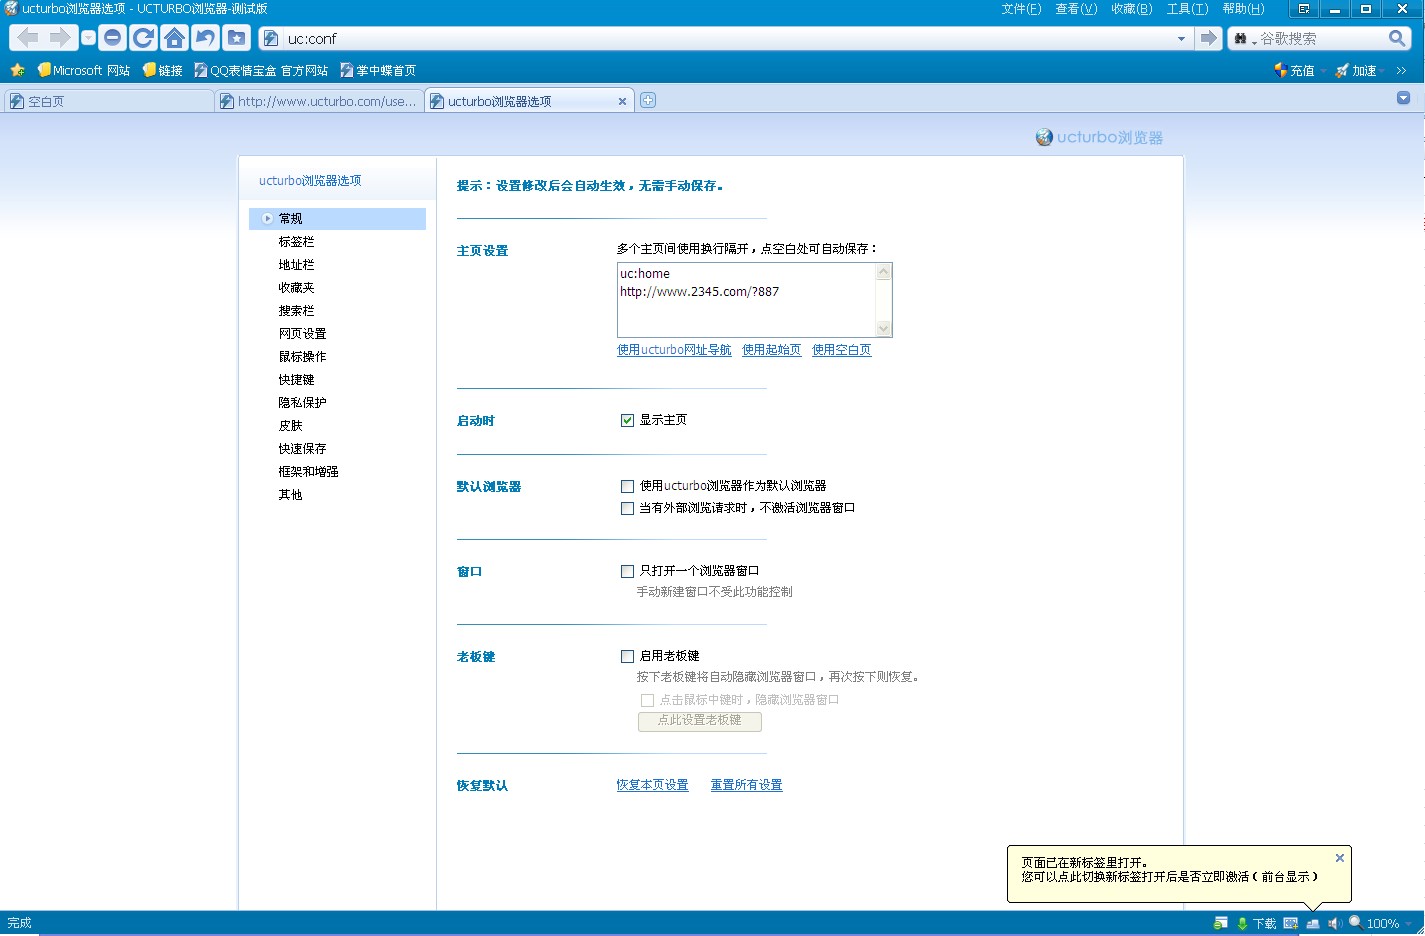Click the 使用空白页 link
The height and width of the screenshot is (936, 1425).
841,350
